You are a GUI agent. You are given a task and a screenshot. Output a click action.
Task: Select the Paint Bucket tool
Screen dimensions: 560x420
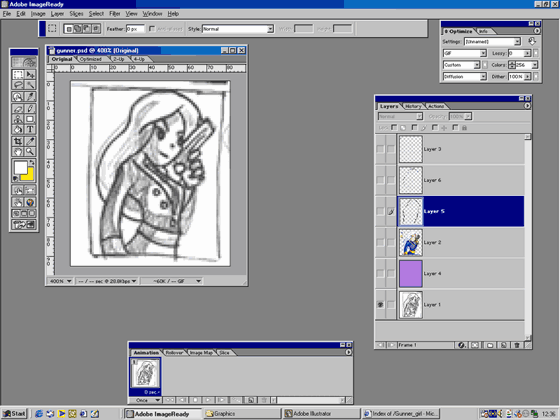pyautogui.click(x=18, y=129)
